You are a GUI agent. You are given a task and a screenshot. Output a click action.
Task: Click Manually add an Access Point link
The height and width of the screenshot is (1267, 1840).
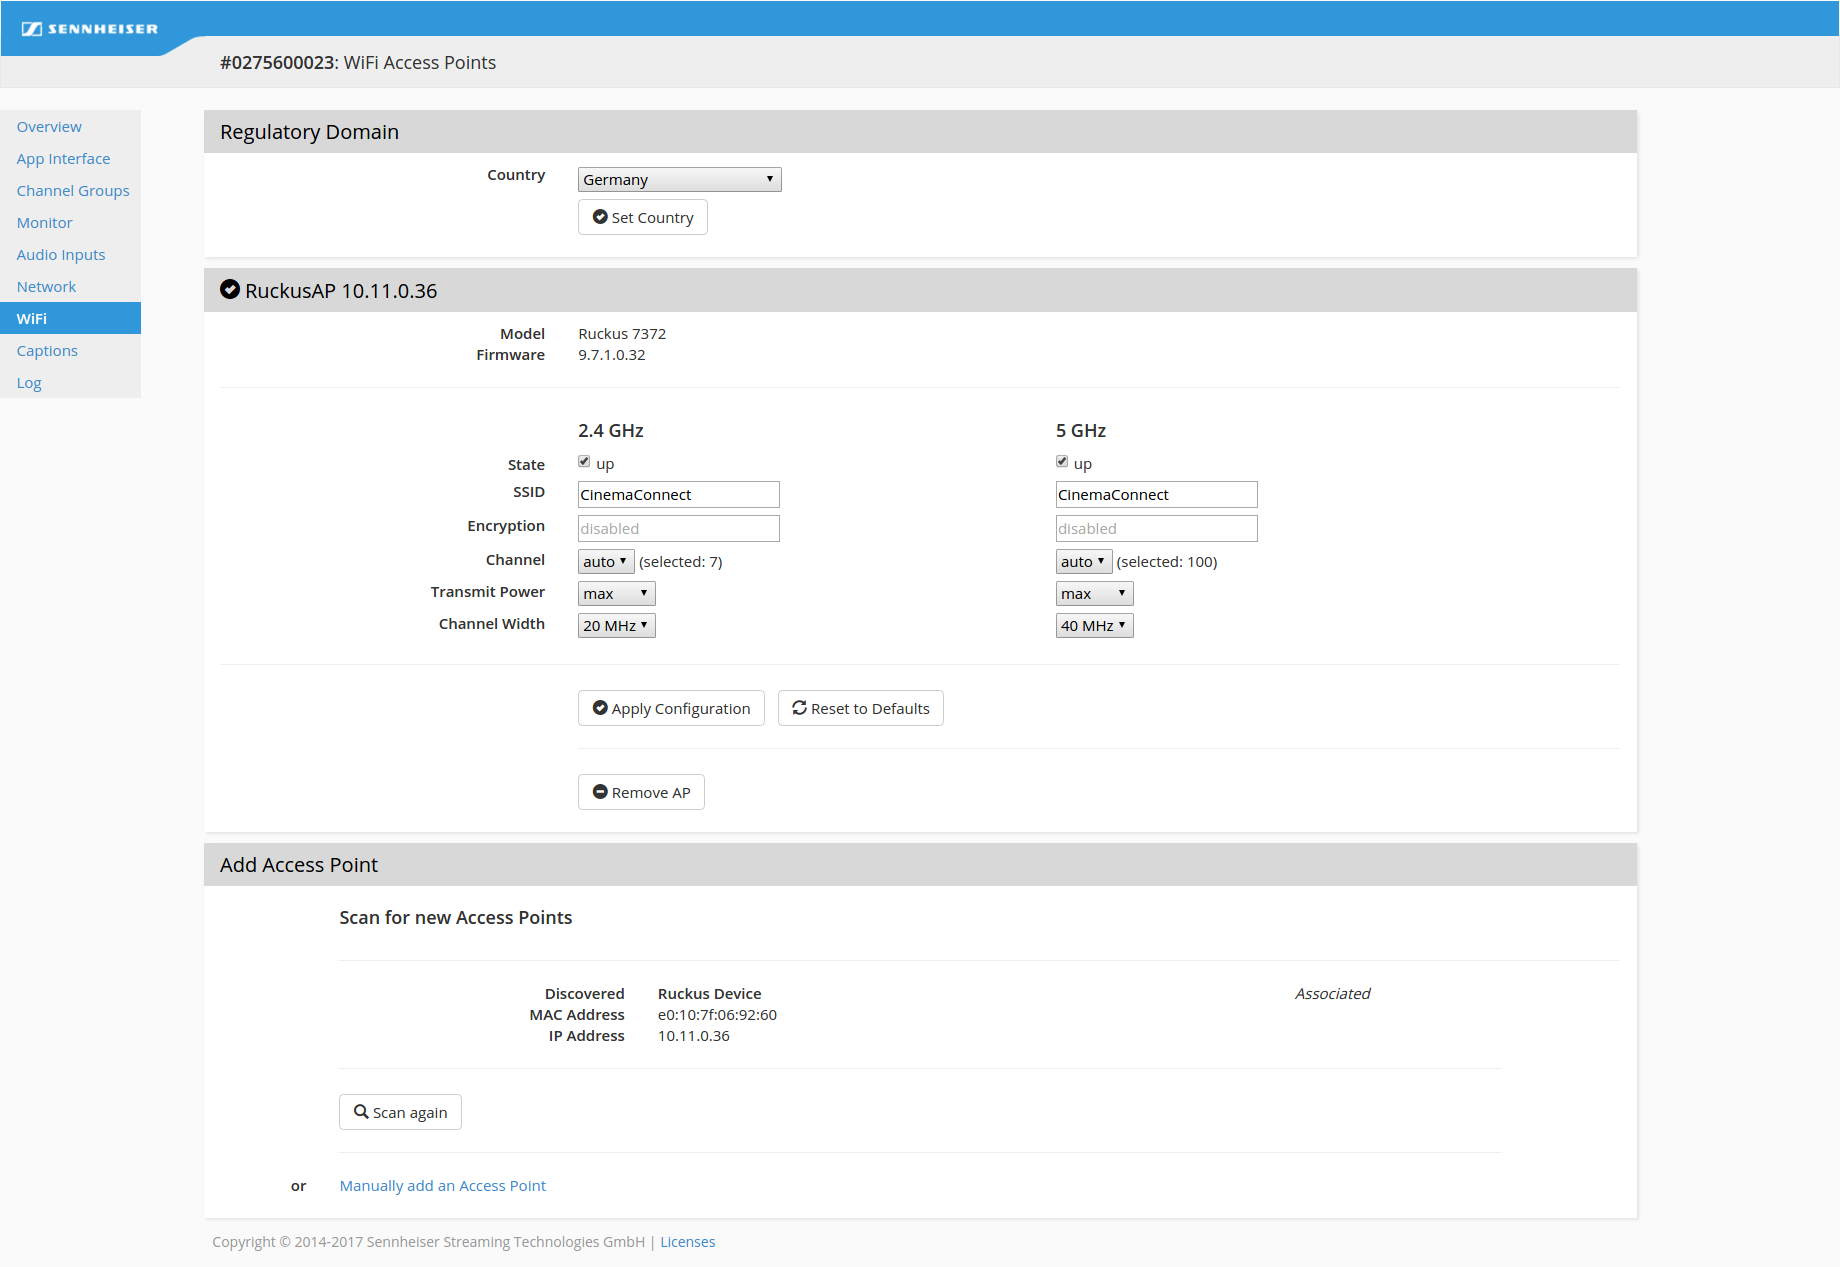tap(443, 1185)
